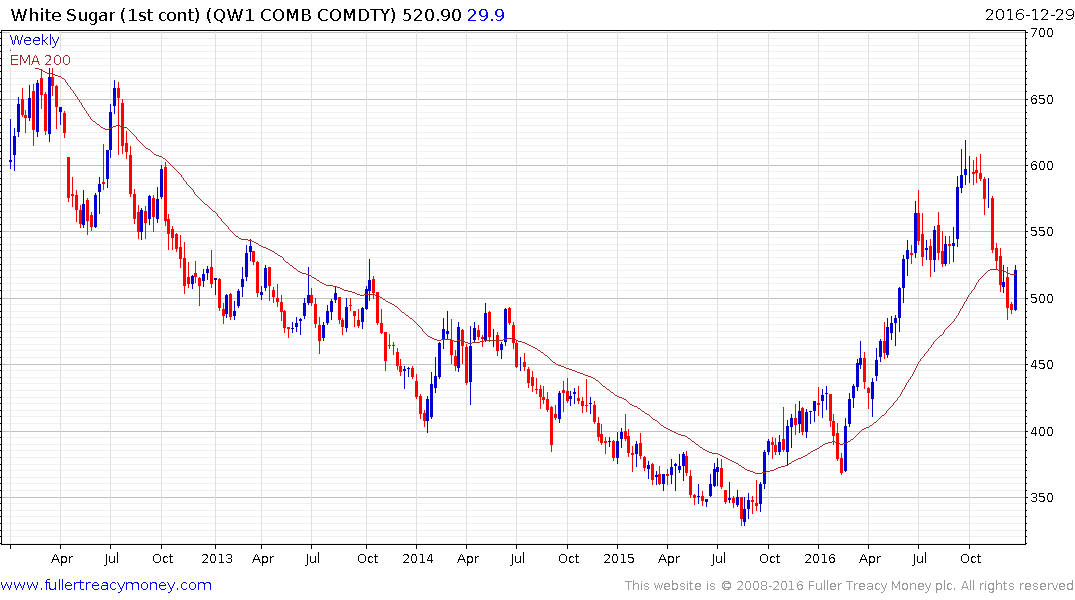Viewport: 1075px width, 600px height.
Task: Click the 2013 year label on time axis
Action: click(217, 559)
